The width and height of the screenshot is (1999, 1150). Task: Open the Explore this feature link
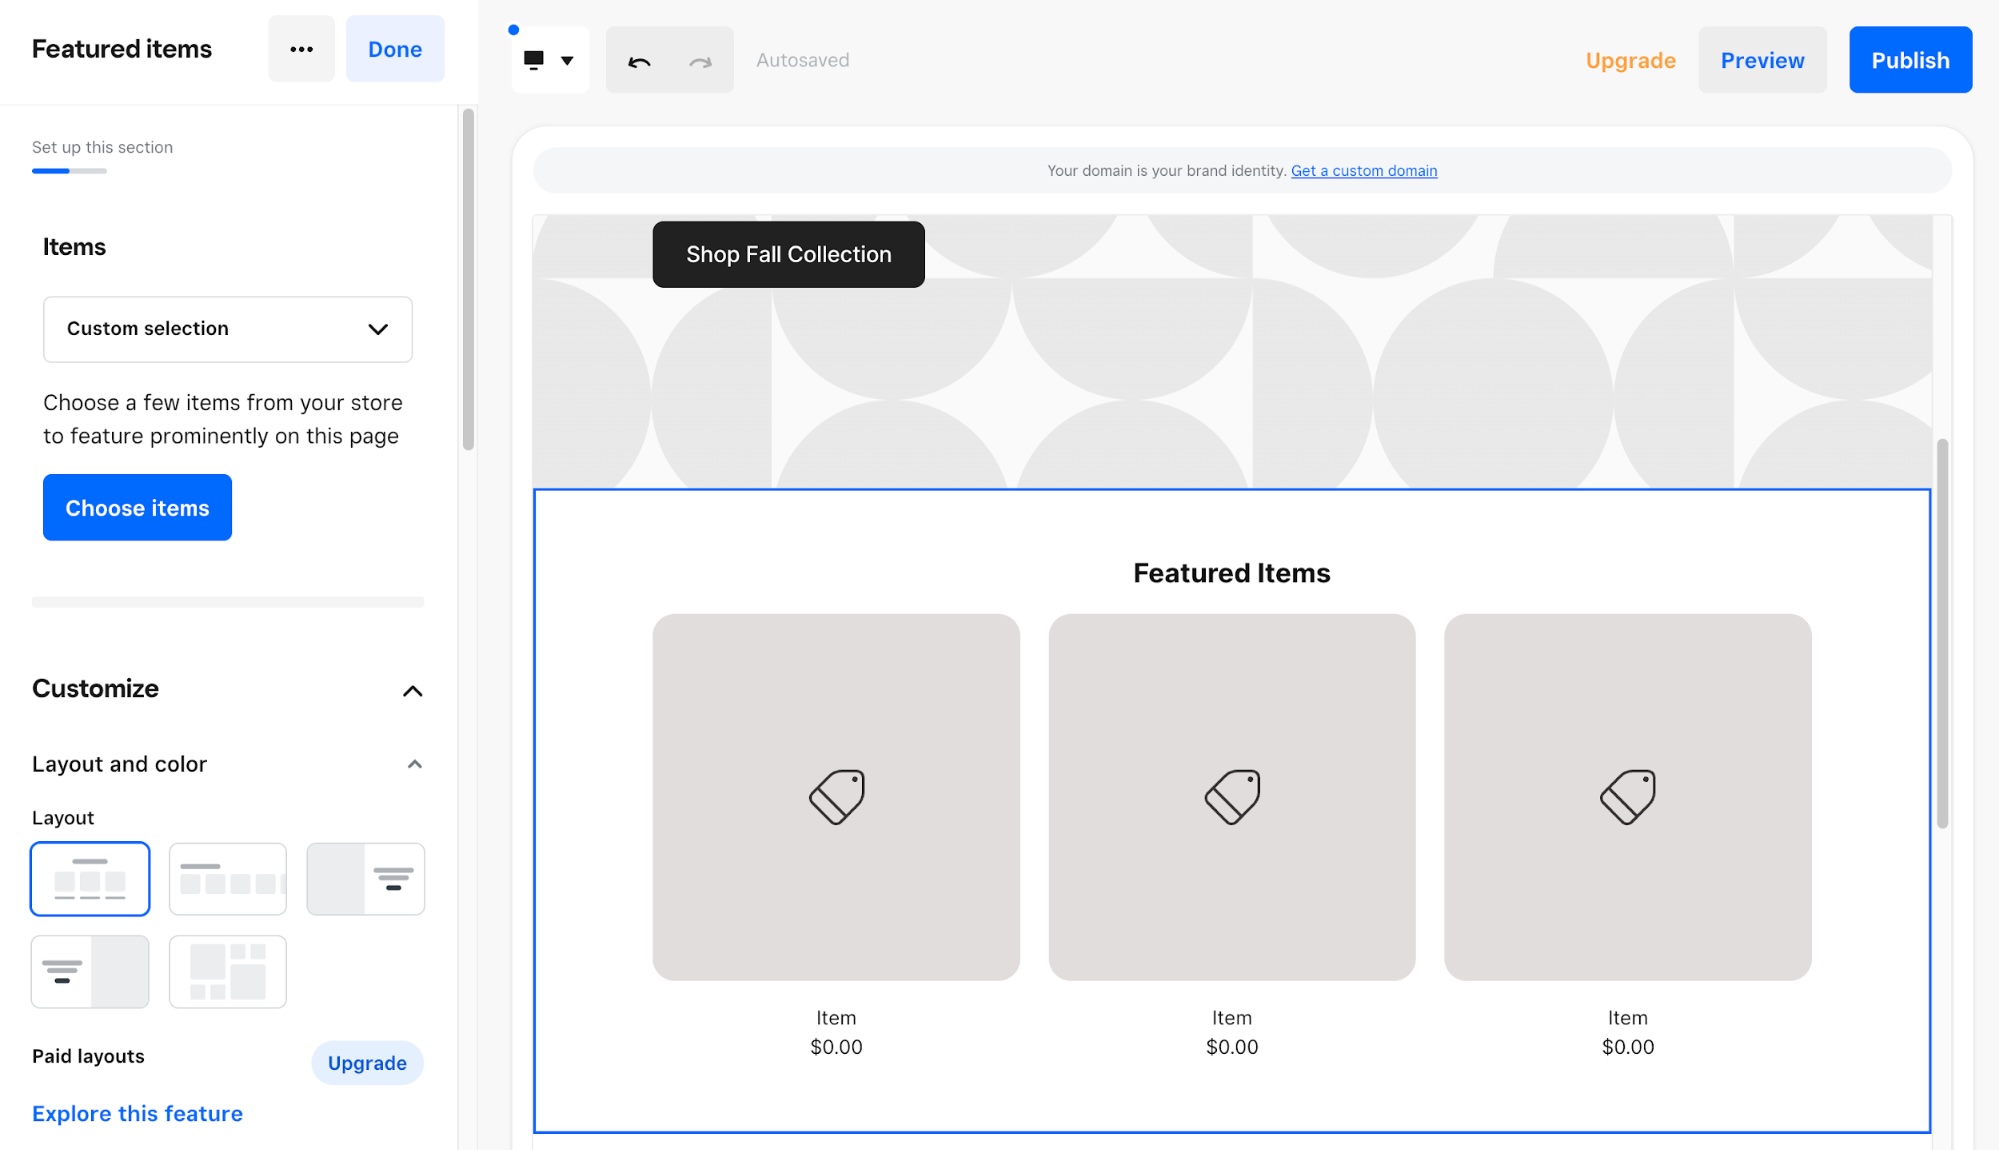click(137, 1113)
